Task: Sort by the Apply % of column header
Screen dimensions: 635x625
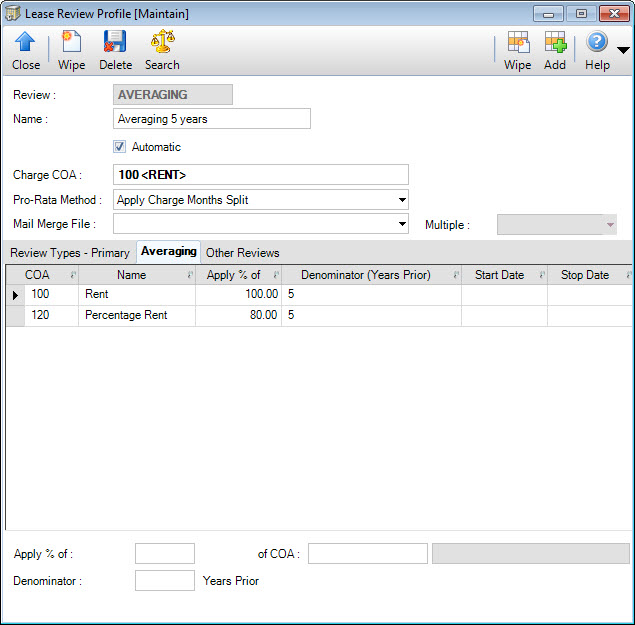Action: 239,275
